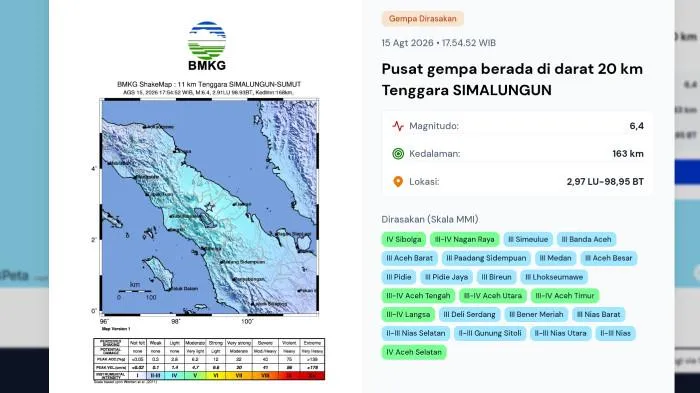Click the III Deli Serdang tag
This screenshot has width=700, height=393.
pyautogui.click(x=469, y=314)
